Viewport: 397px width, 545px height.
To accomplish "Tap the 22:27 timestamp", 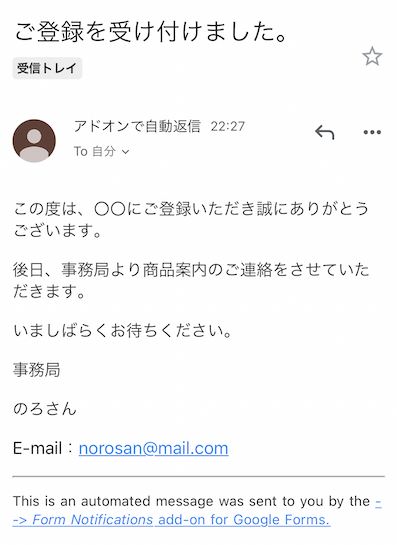I will (228, 126).
